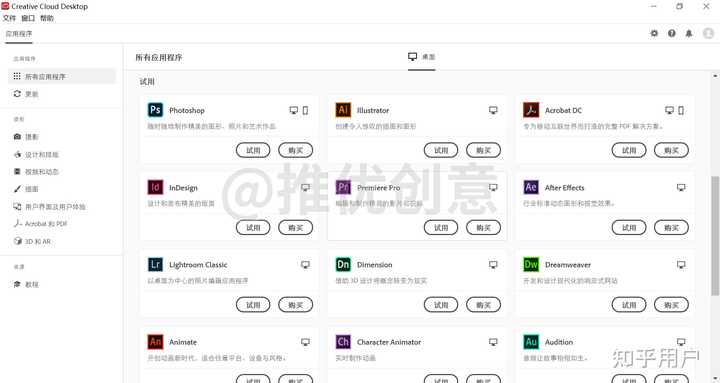Click 购买 to buy Lightroom Classic
Image resolution: width=720 pixels, height=383 pixels.
click(x=296, y=304)
